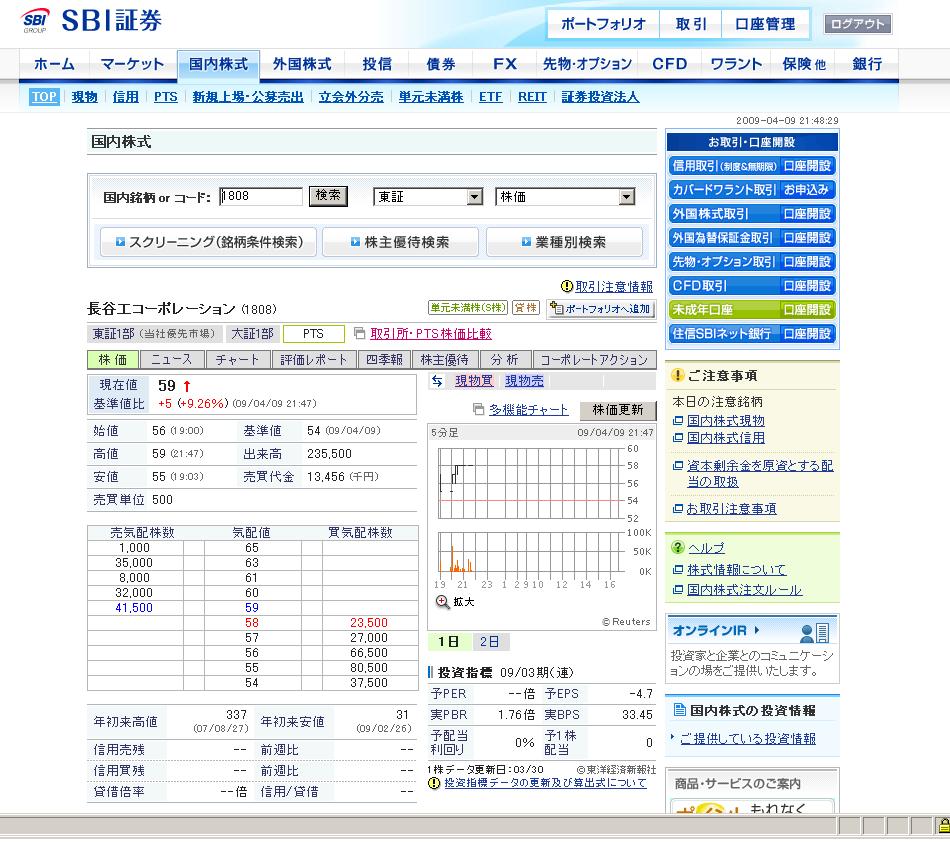950x850 pixels.
Task: Add stock via ポートフォリオへ追加 button
Action: tap(600, 310)
